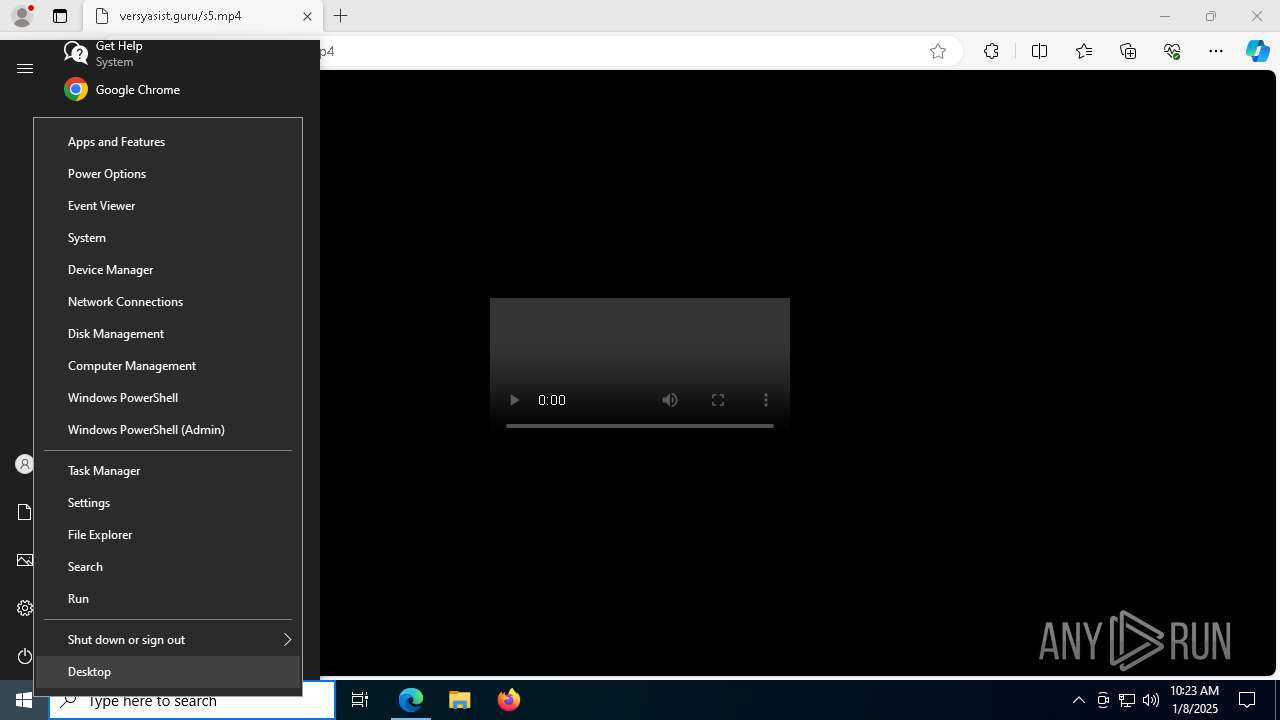The height and width of the screenshot is (720, 1280).
Task: Launch Windows PowerShell
Action: point(168,398)
